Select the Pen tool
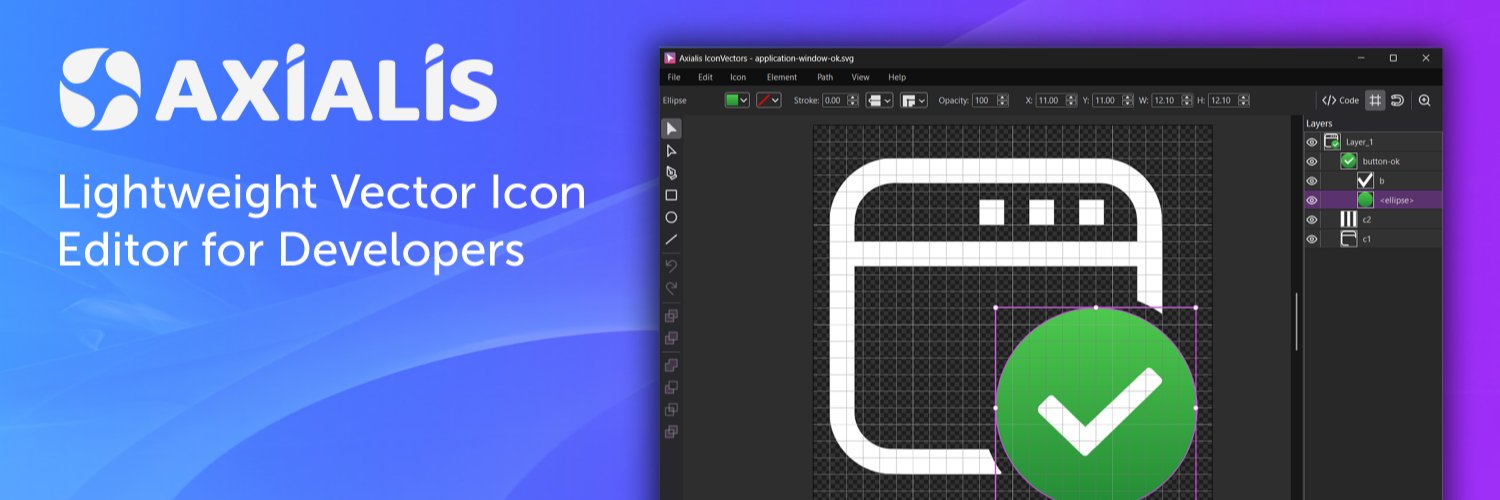Image resolution: width=1500 pixels, height=500 pixels. click(x=672, y=173)
